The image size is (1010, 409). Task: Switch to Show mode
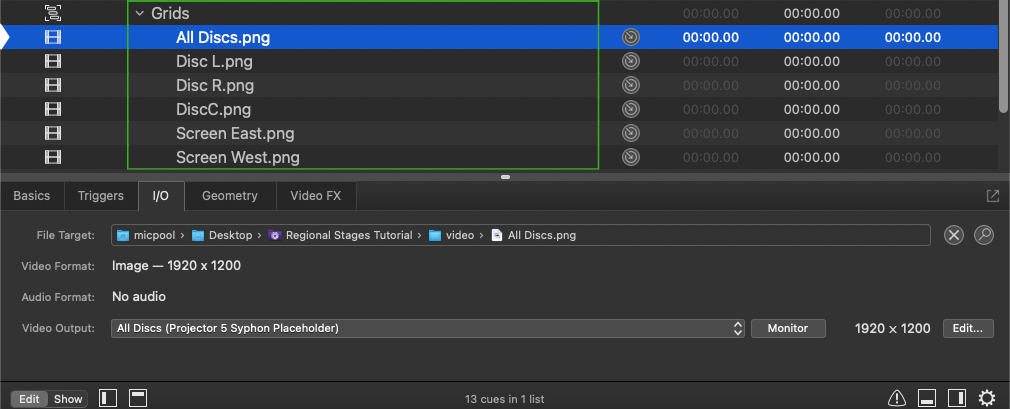click(x=68, y=399)
